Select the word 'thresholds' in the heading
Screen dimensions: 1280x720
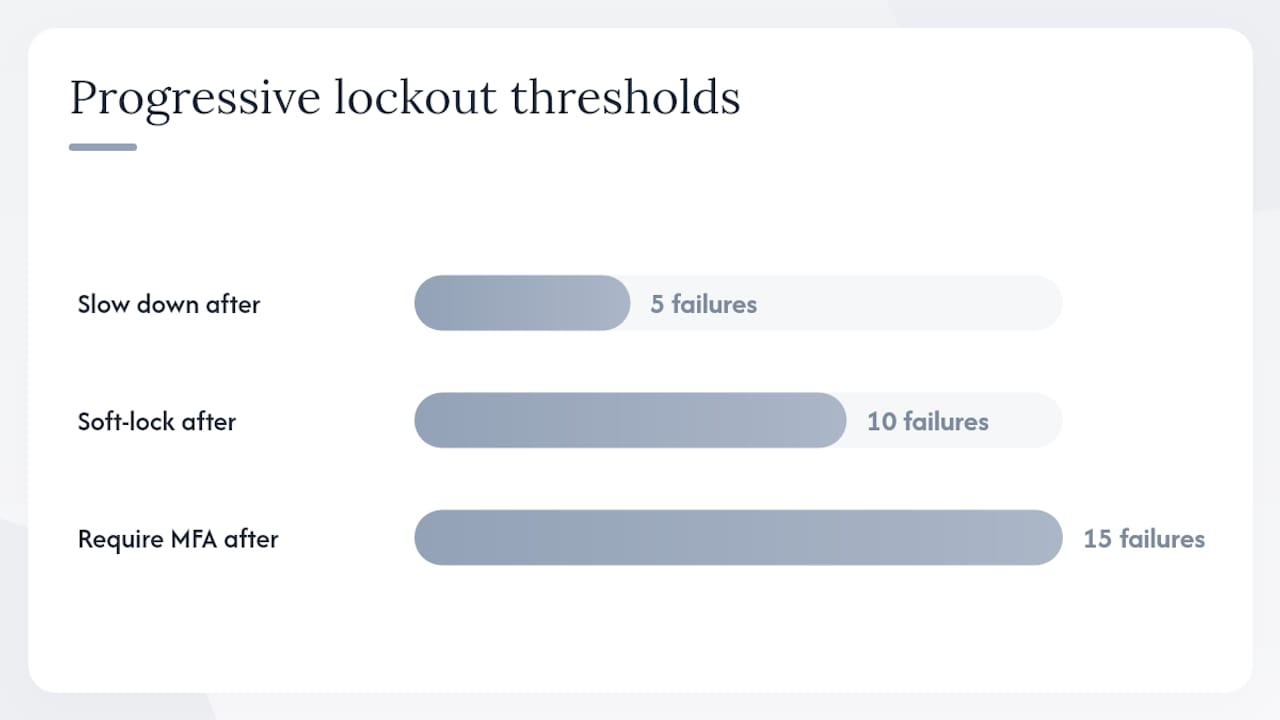tap(626, 97)
